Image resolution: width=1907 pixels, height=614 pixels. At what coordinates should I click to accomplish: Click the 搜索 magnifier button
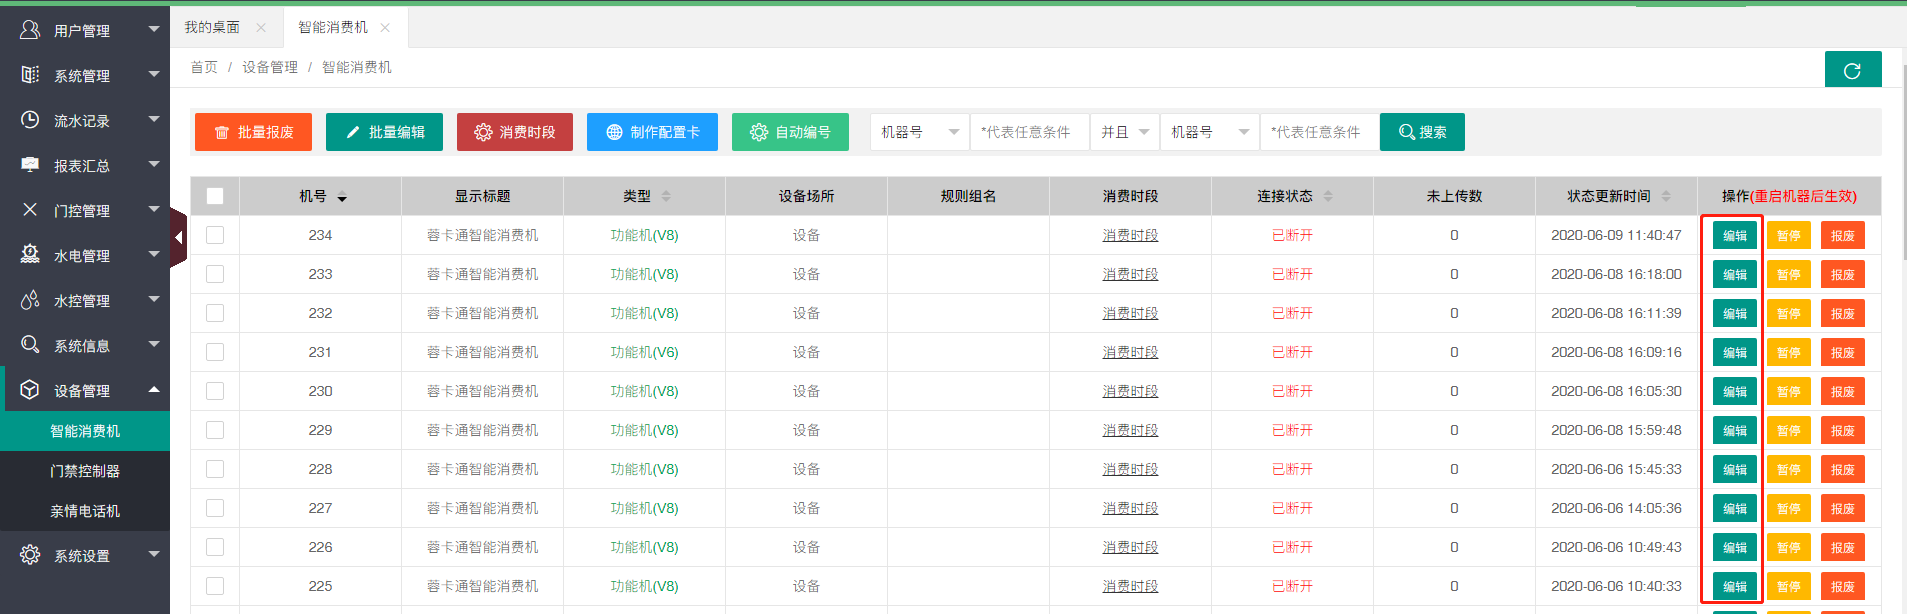(x=1421, y=132)
